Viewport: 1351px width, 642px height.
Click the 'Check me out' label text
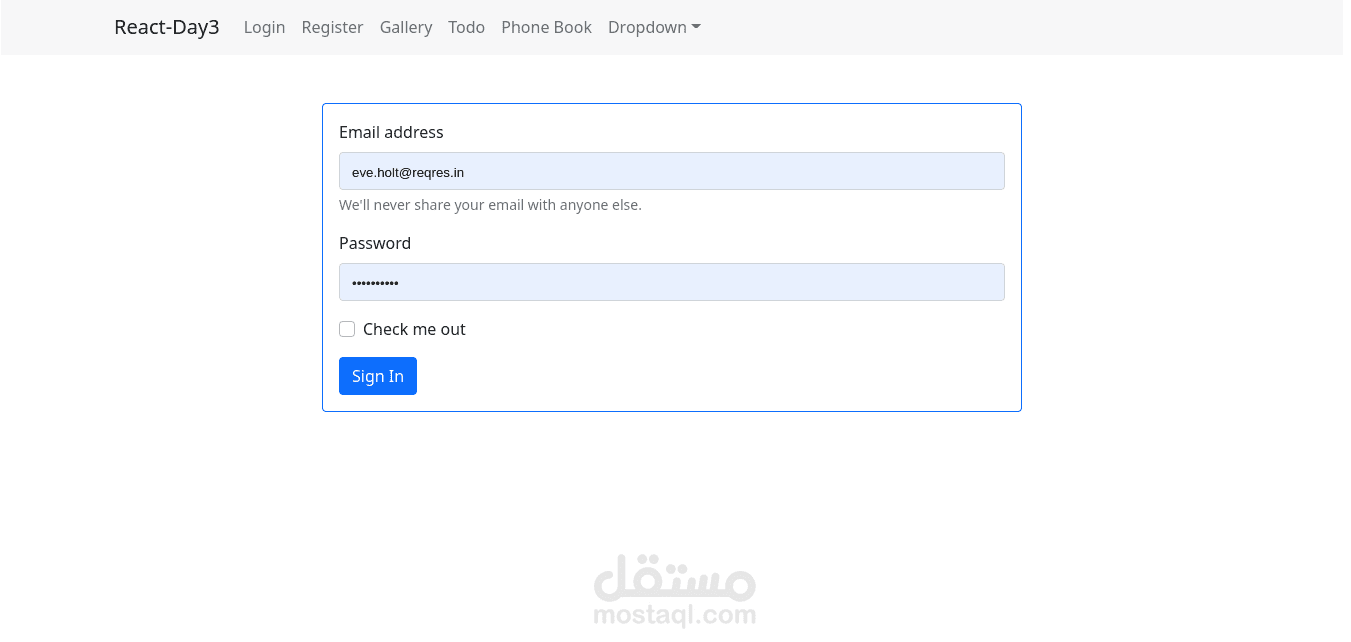[x=414, y=329]
